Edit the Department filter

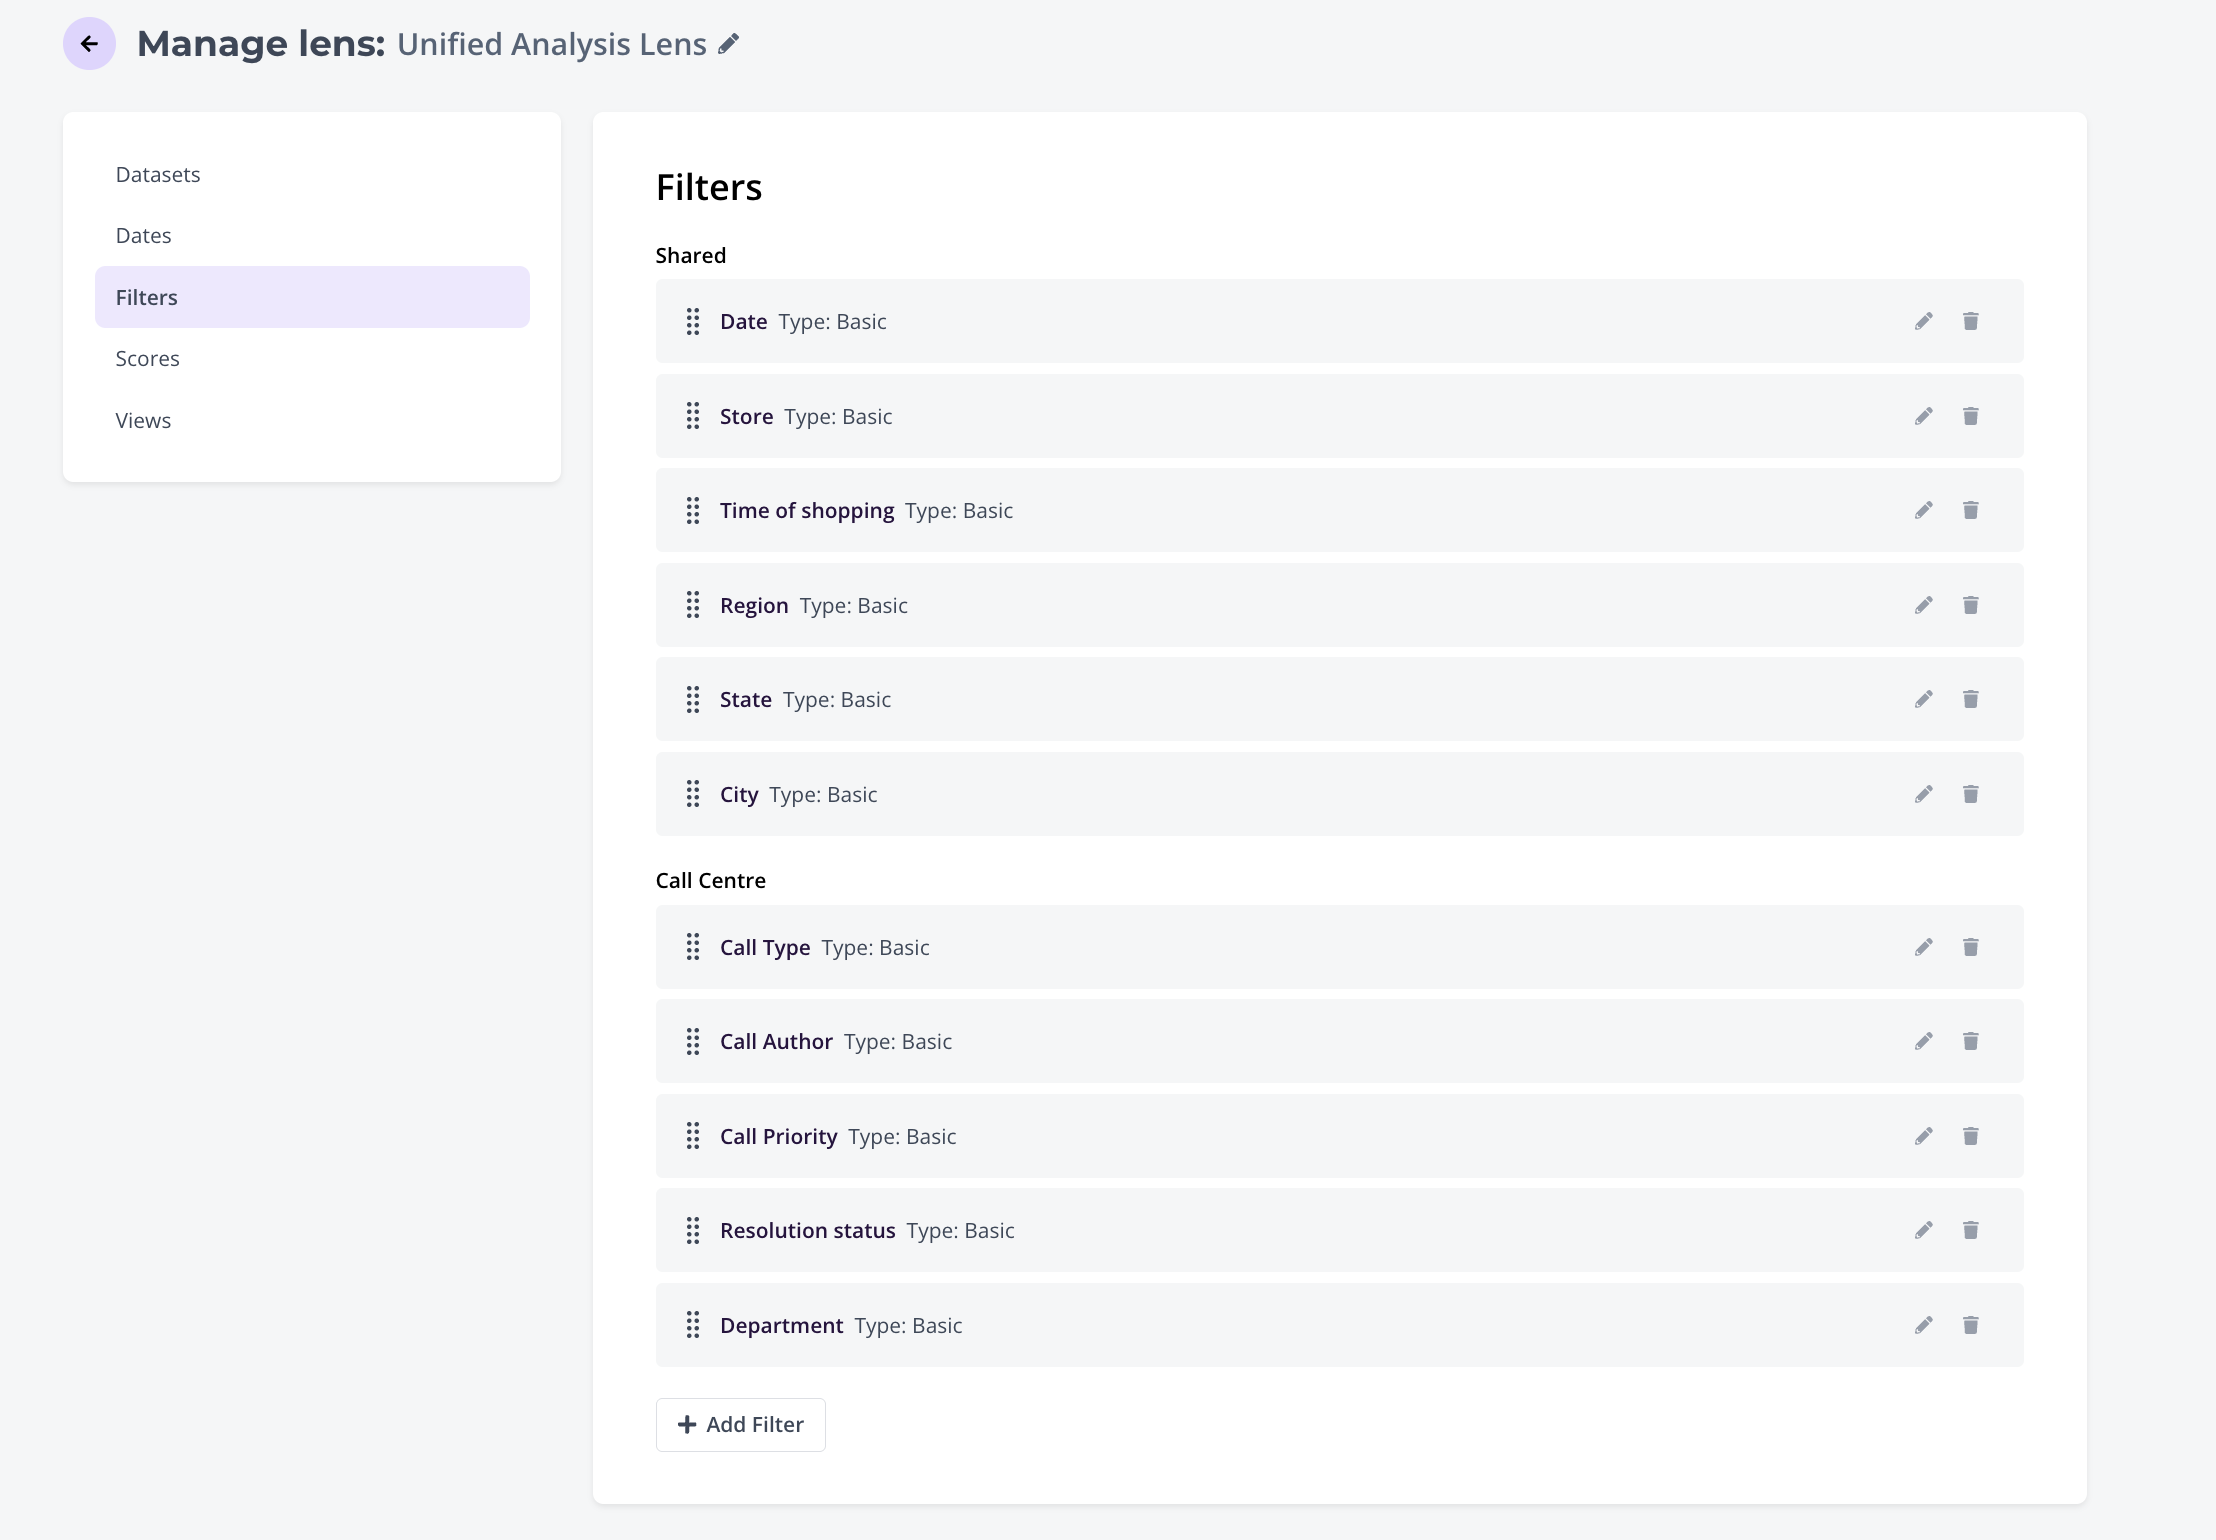pos(1923,1325)
